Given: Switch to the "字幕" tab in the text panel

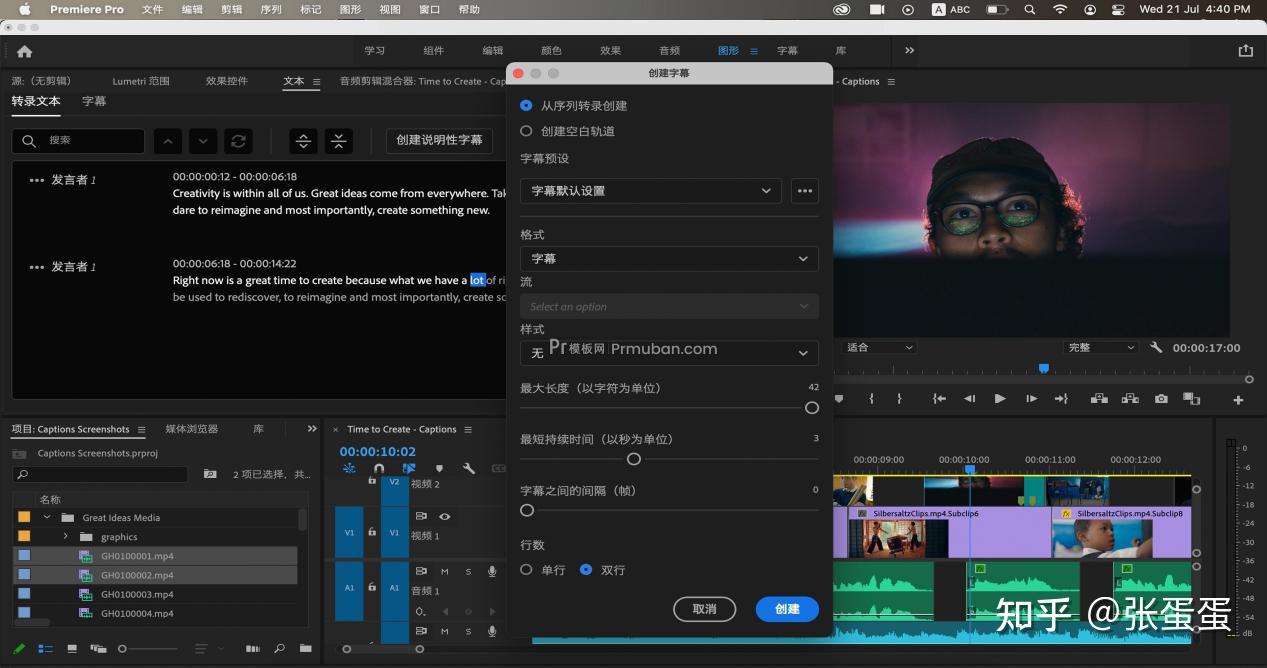Looking at the screenshot, I should tap(94, 101).
